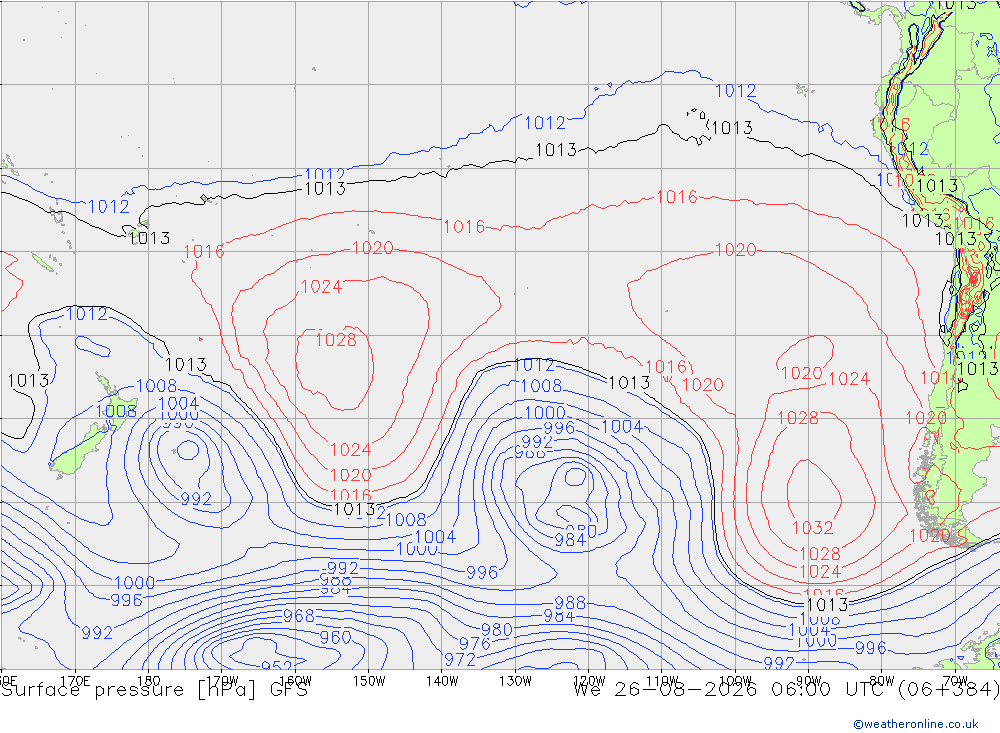Click the 1013 label west of New Zealand
The width and height of the screenshot is (1000, 733).
[x=27, y=381]
